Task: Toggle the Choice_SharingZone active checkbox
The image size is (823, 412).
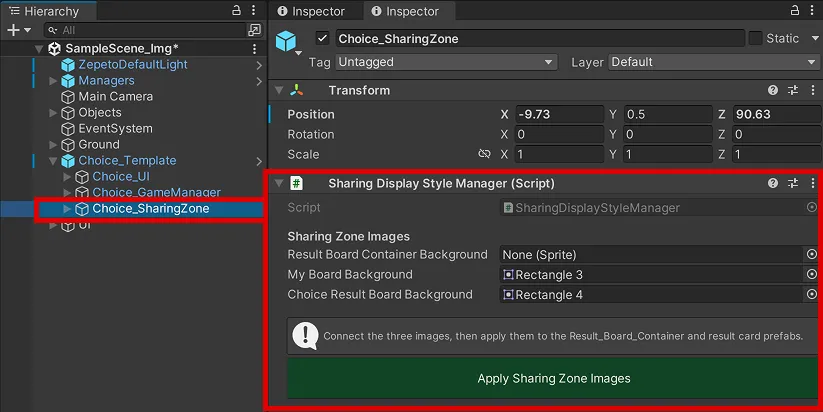Action: click(322, 38)
